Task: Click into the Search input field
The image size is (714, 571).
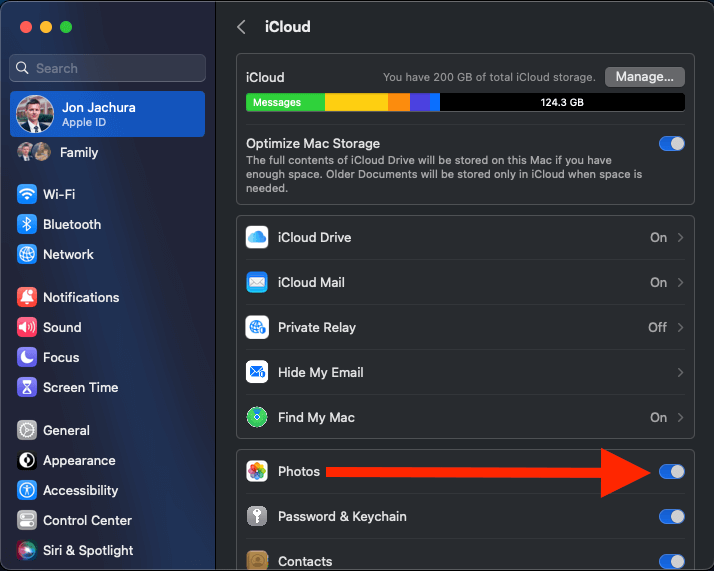Action: [107, 68]
